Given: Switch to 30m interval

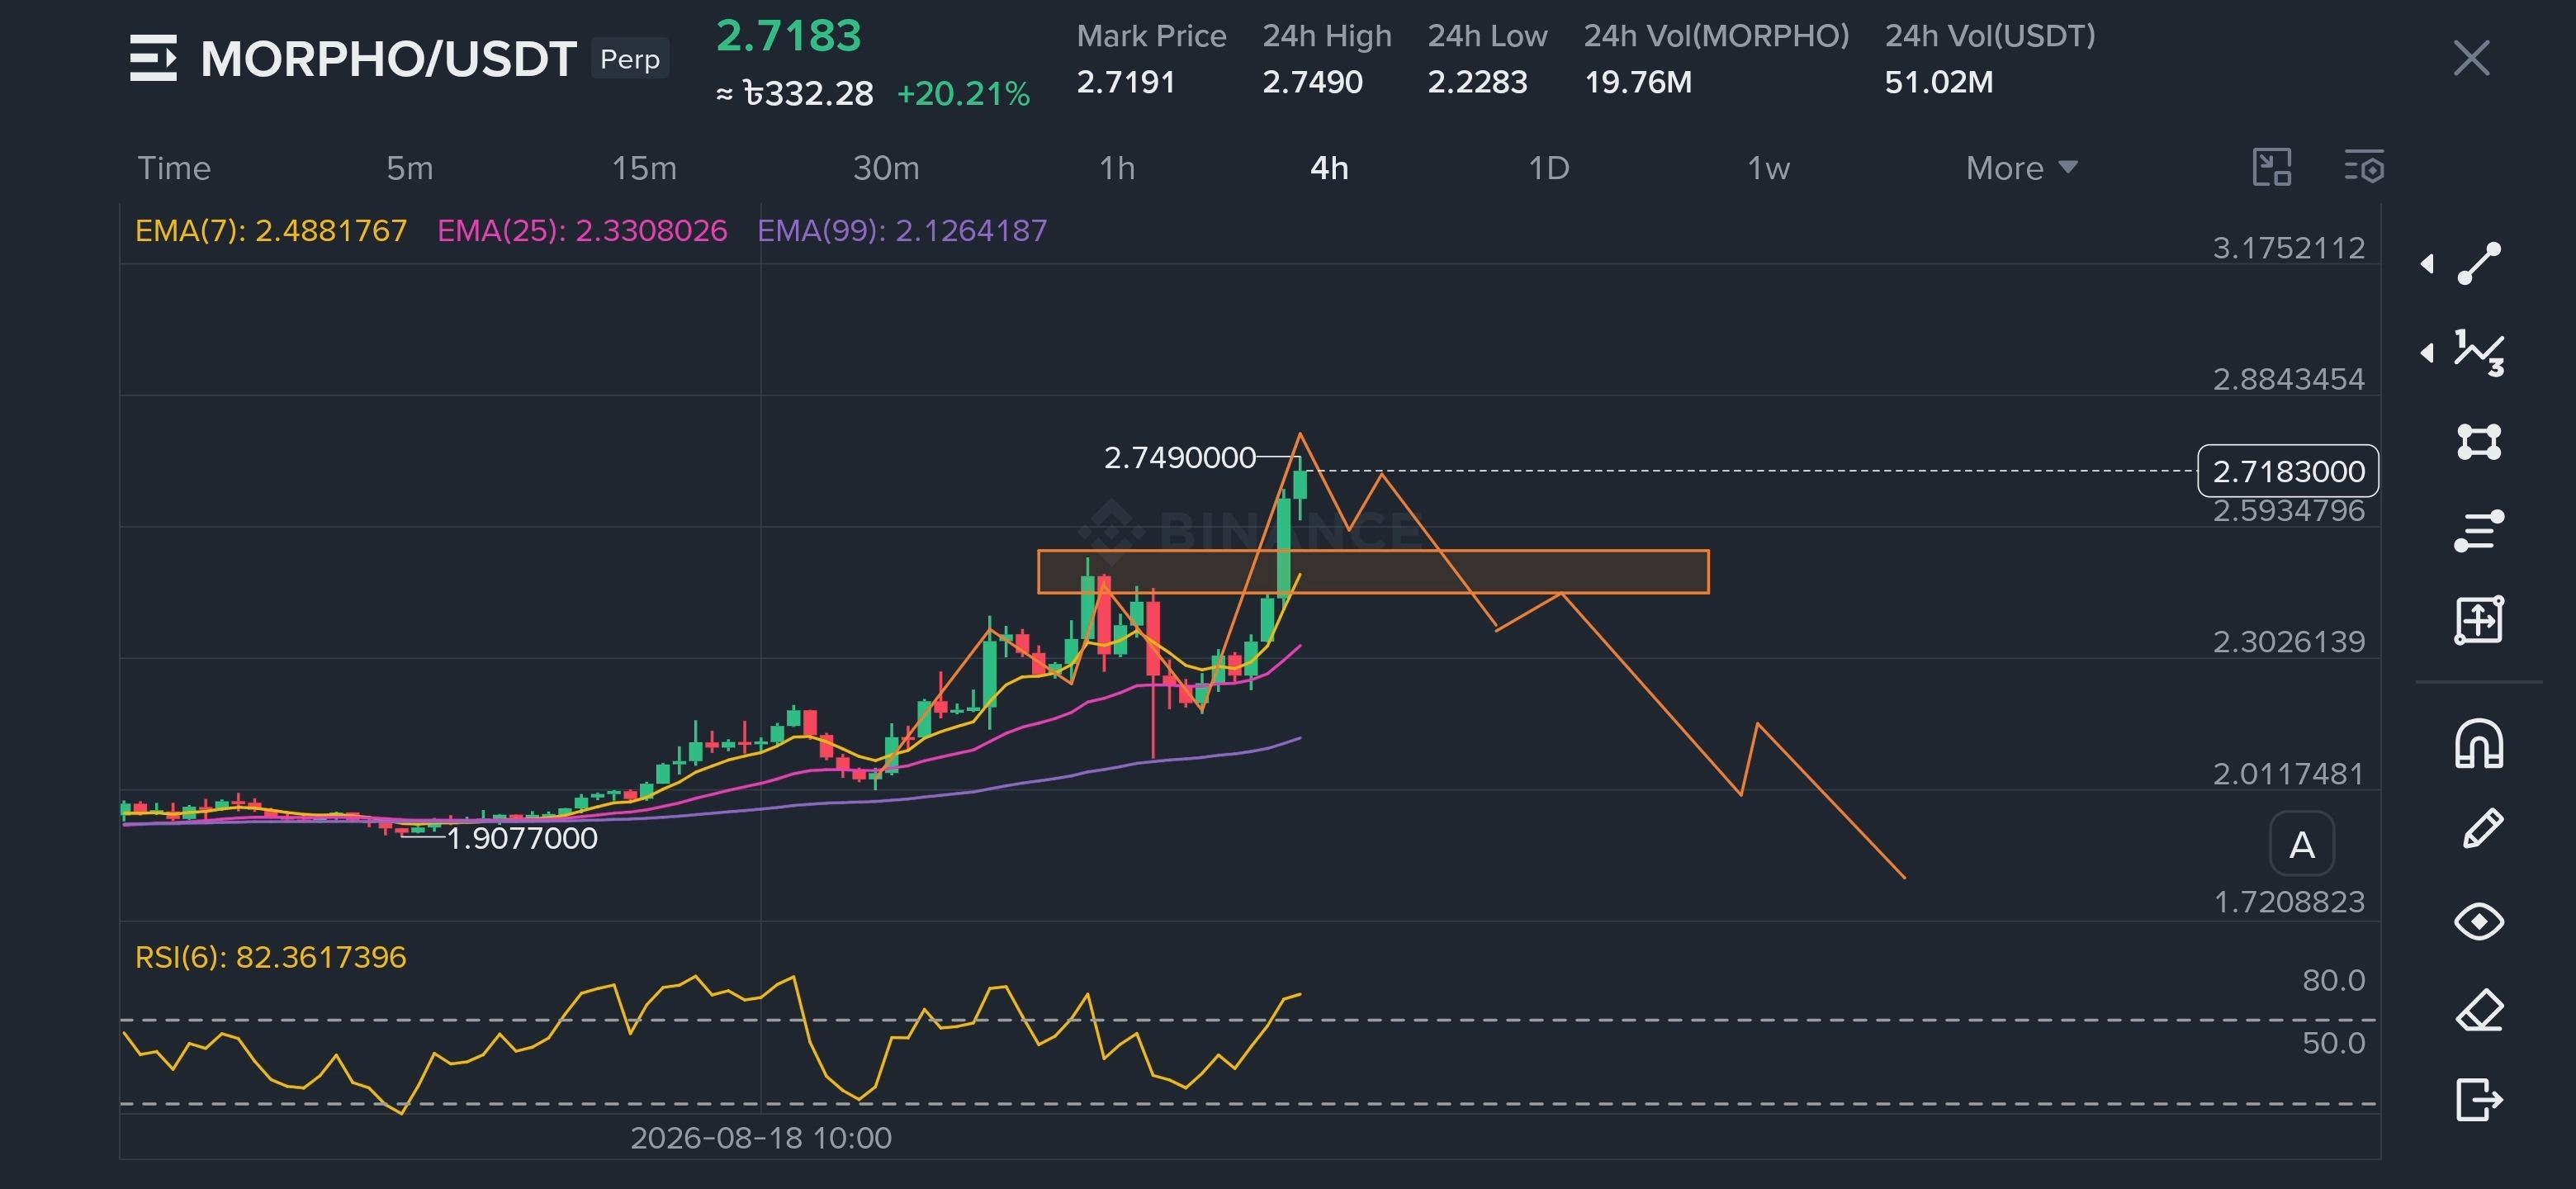Looking at the screenshot, I should [x=886, y=168].
